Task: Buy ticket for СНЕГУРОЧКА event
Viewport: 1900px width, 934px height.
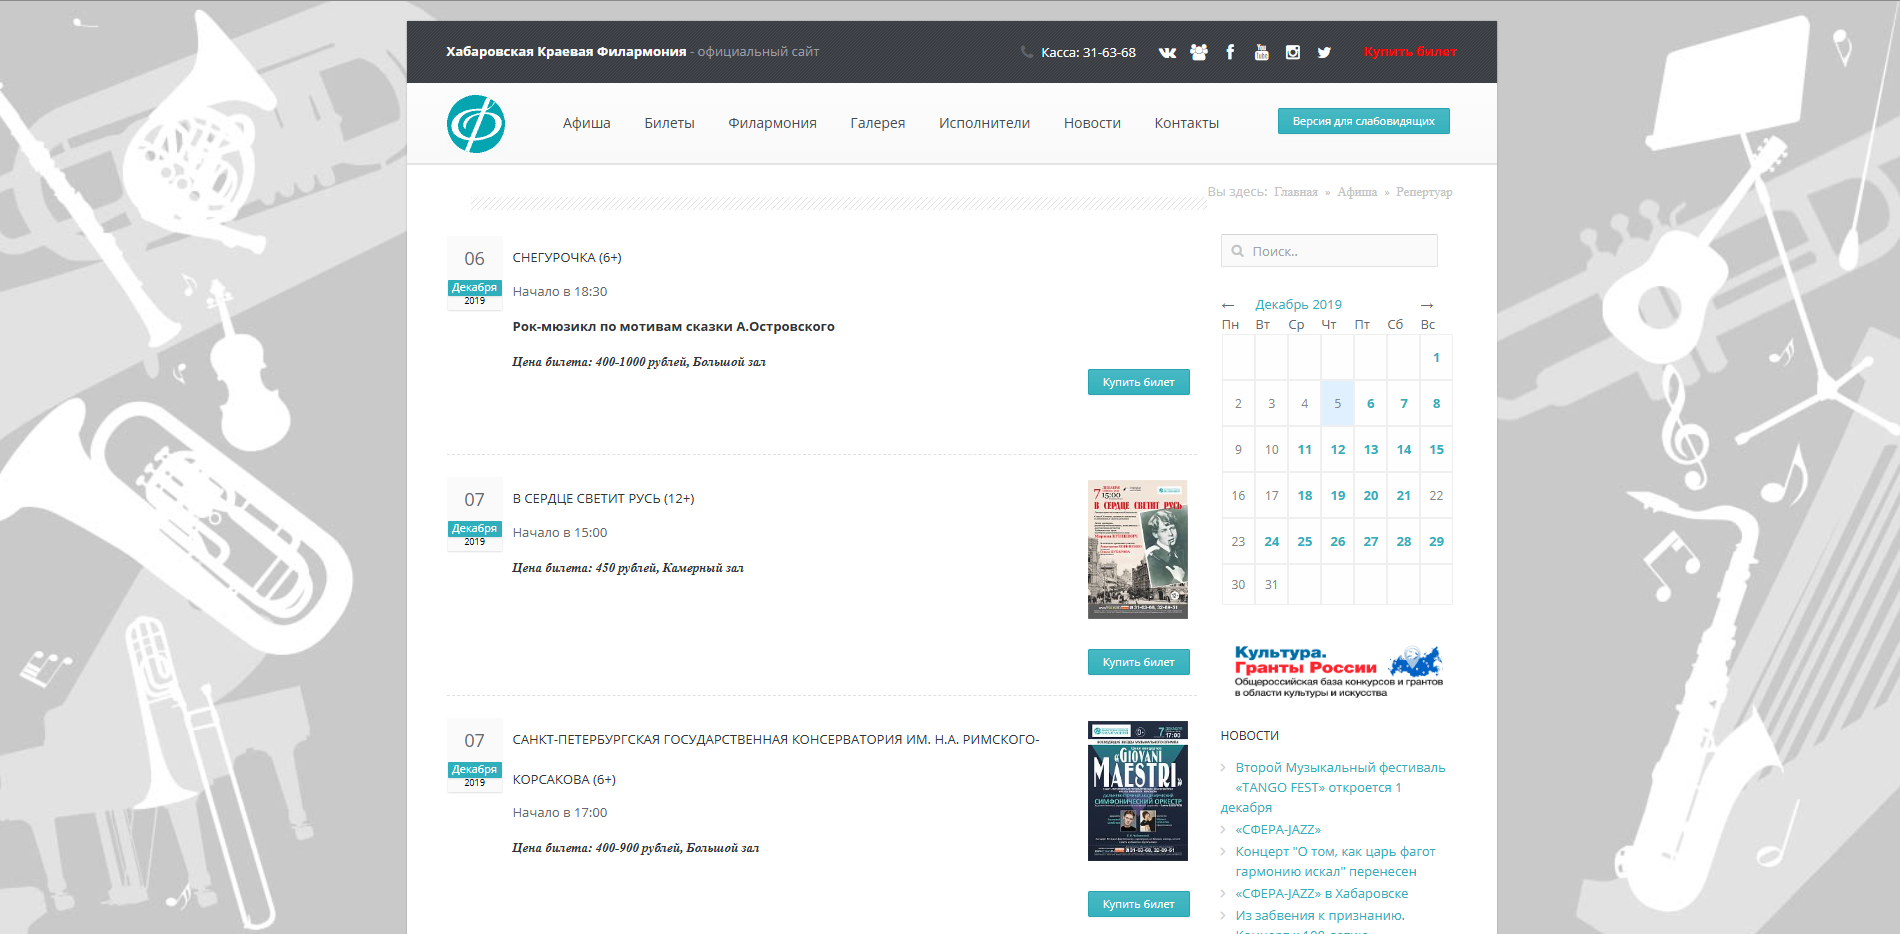Action: click(1138, 382)
